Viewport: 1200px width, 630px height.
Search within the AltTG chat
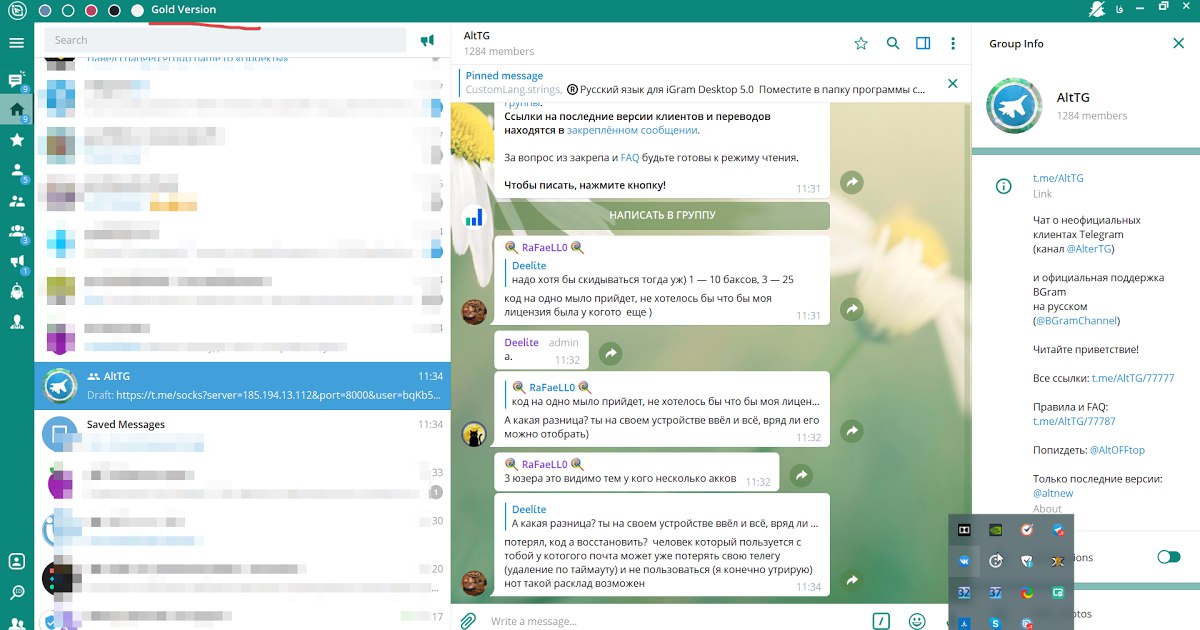pyautogui.click(x=893, y=43)
